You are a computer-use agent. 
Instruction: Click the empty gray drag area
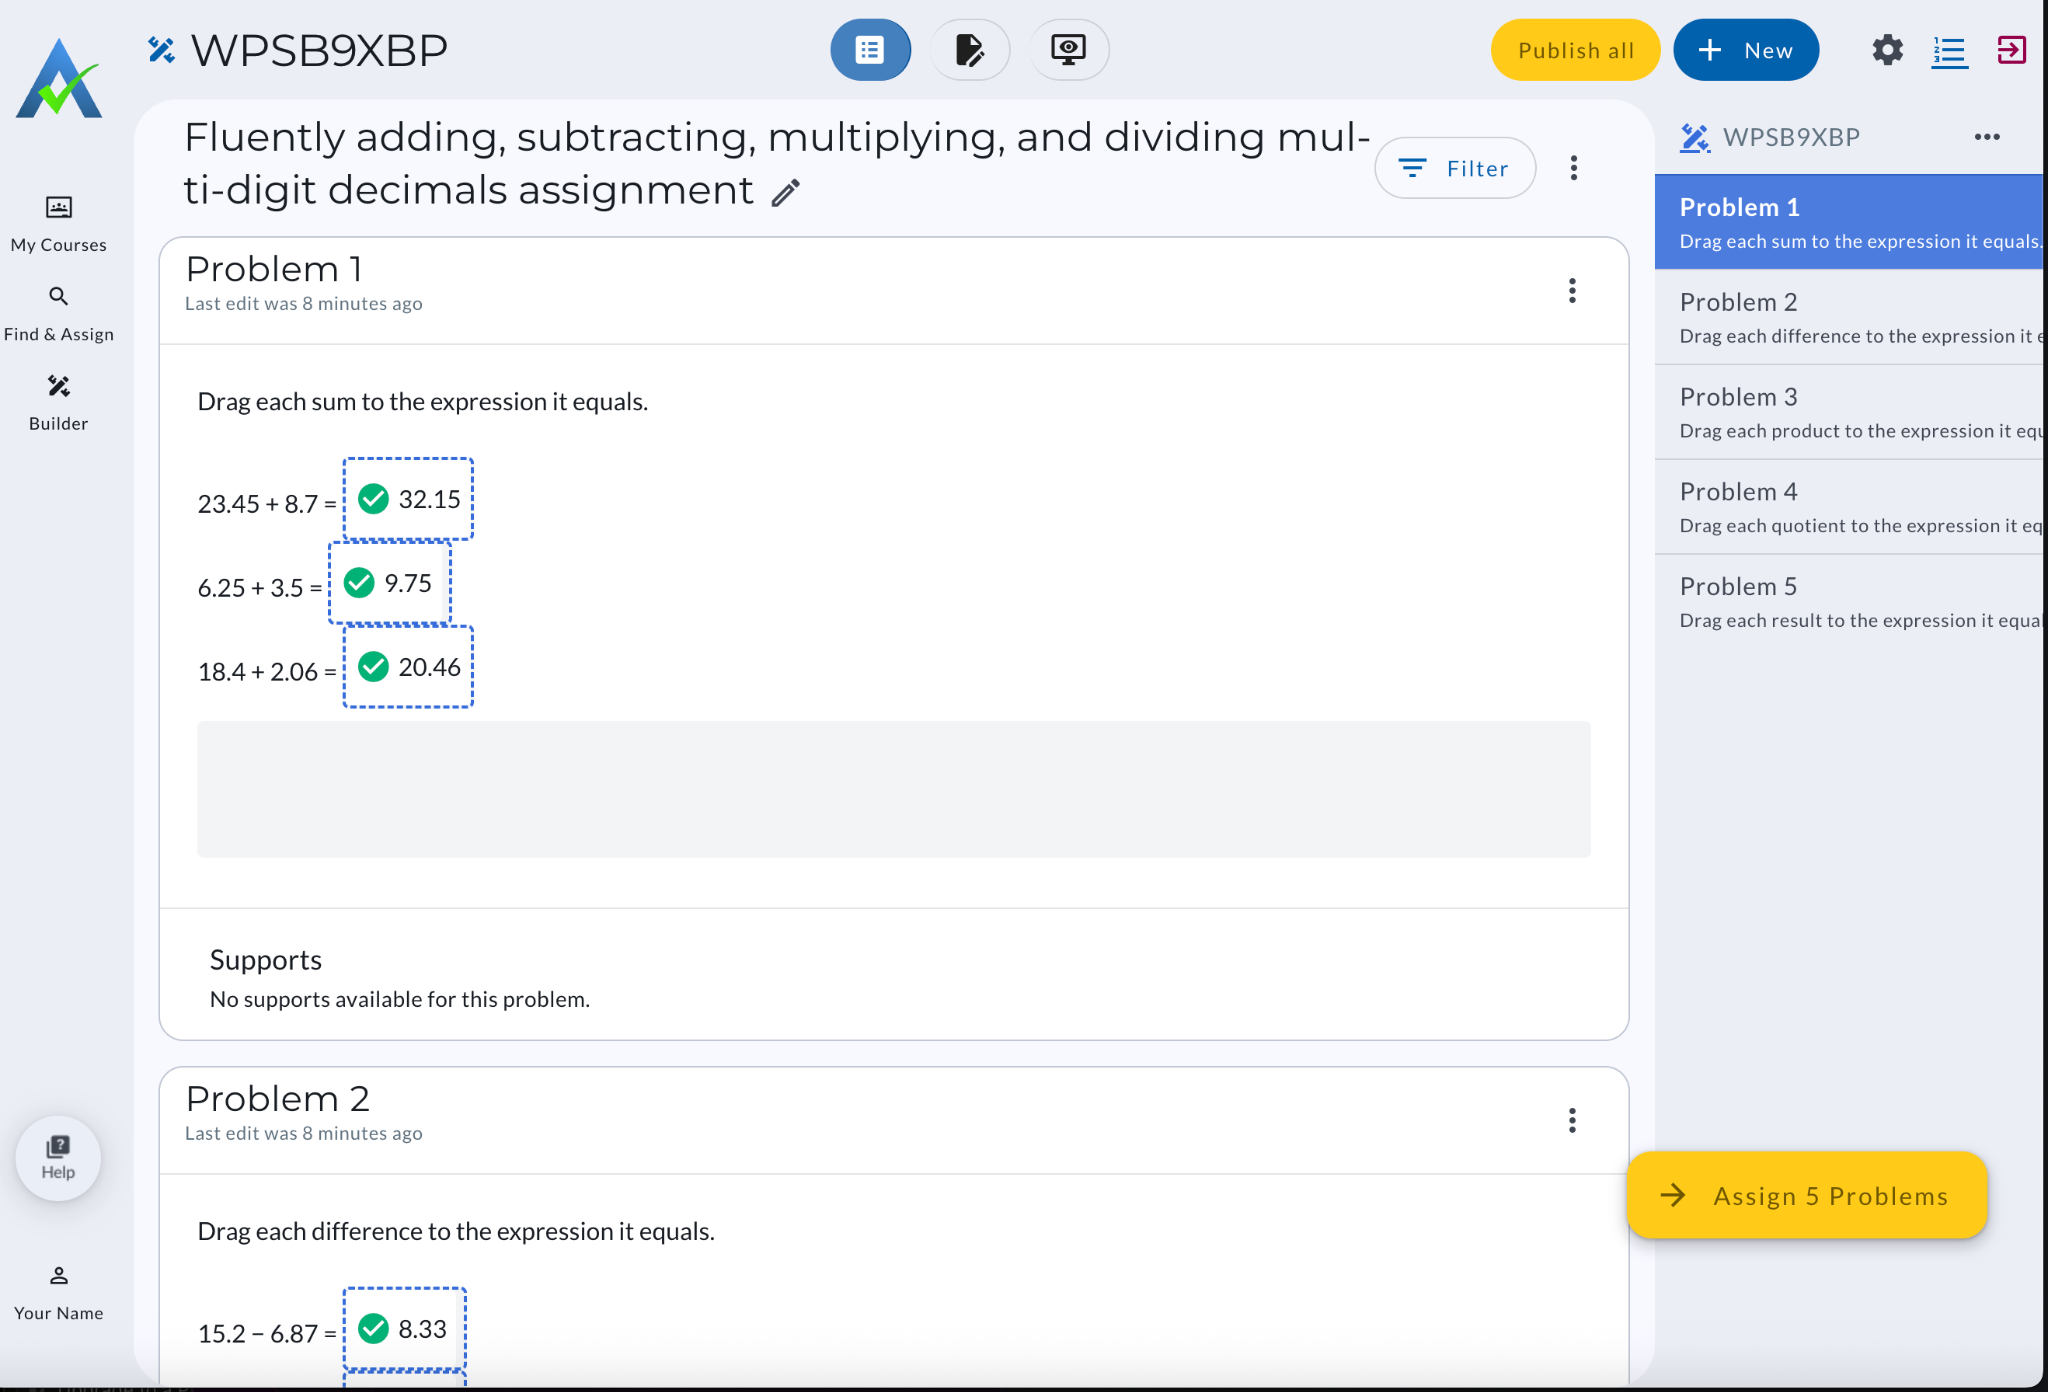tap(893, 789)
